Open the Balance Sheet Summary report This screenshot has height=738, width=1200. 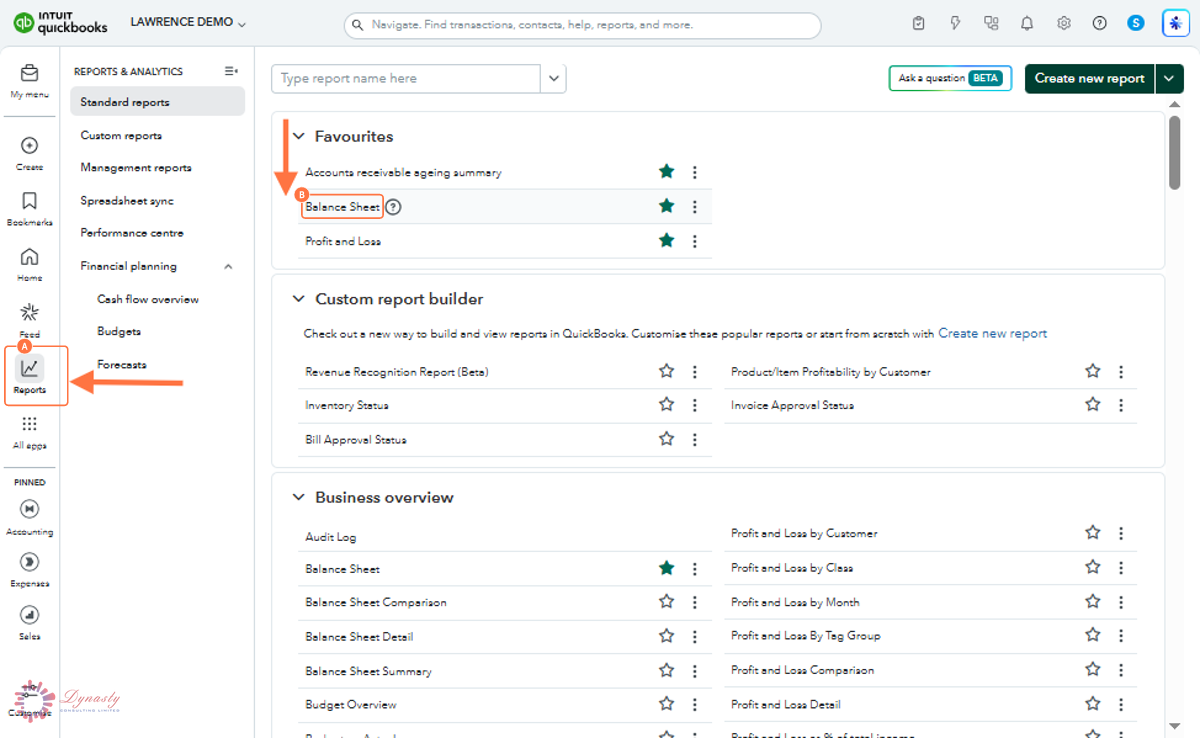coord(368,671)
